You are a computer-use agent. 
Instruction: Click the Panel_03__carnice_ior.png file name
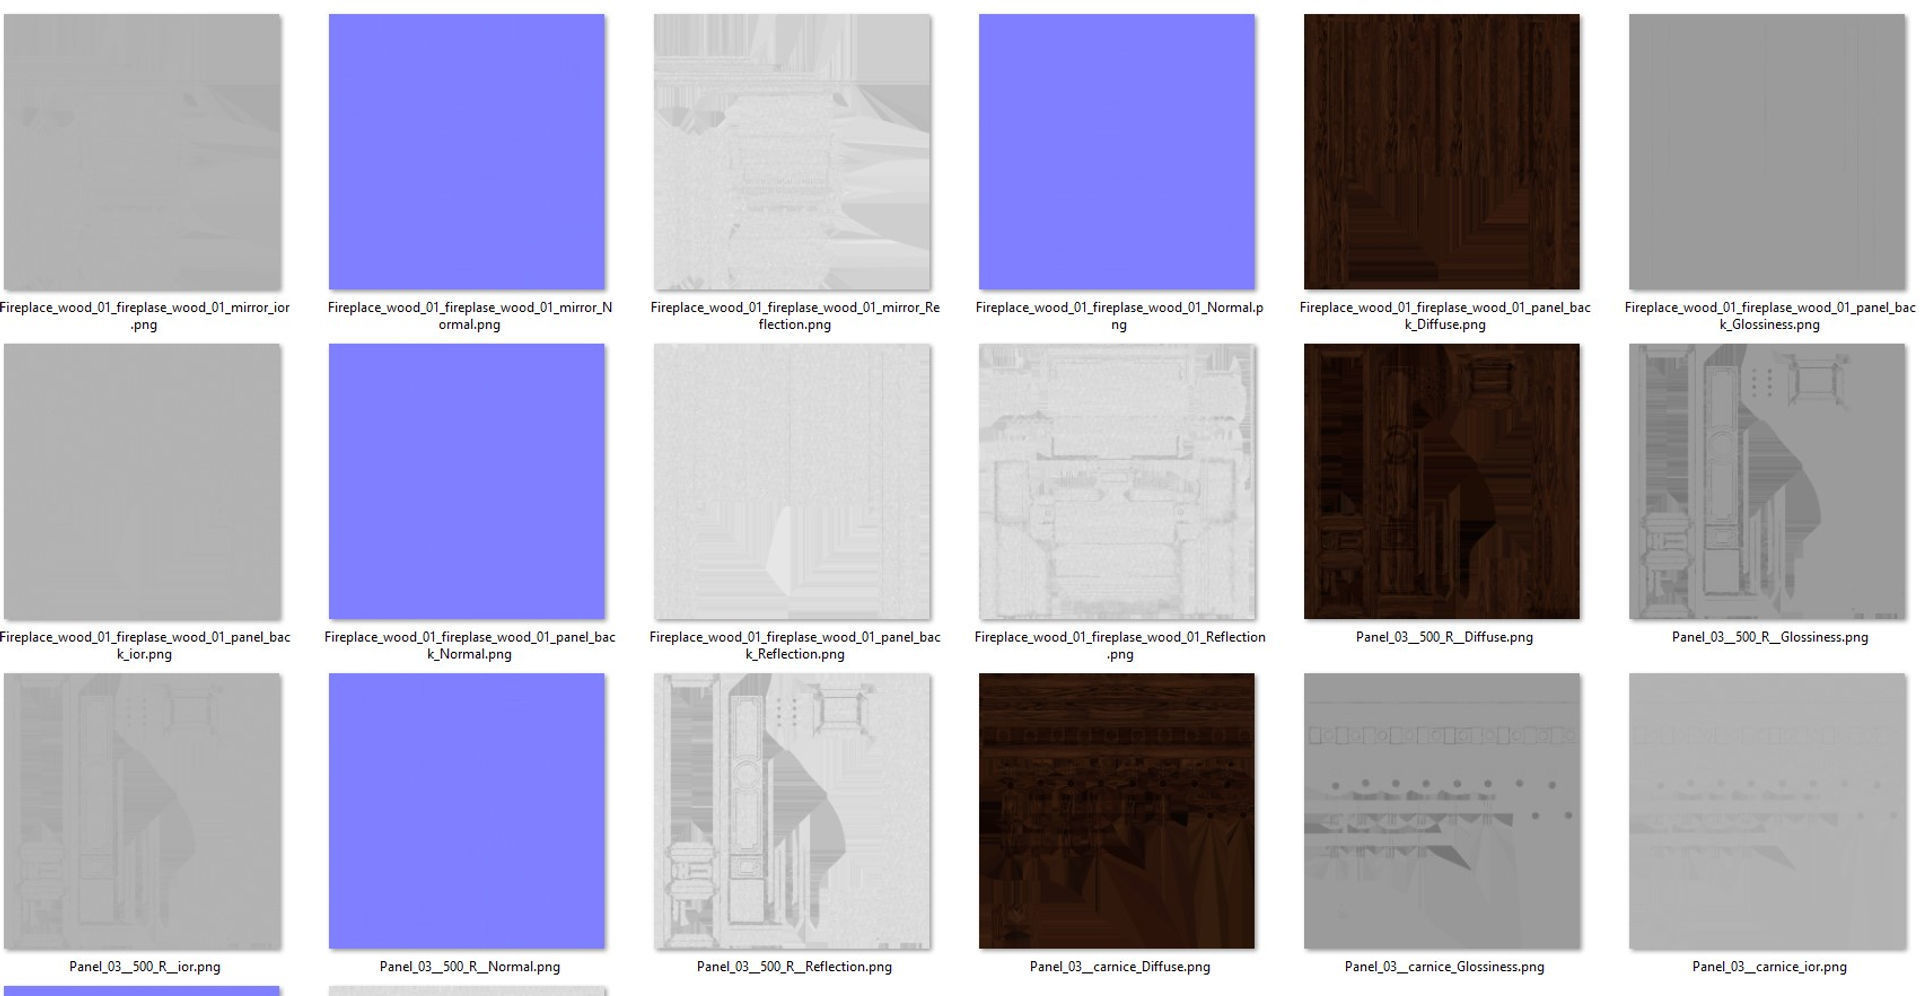(1769, 967)
